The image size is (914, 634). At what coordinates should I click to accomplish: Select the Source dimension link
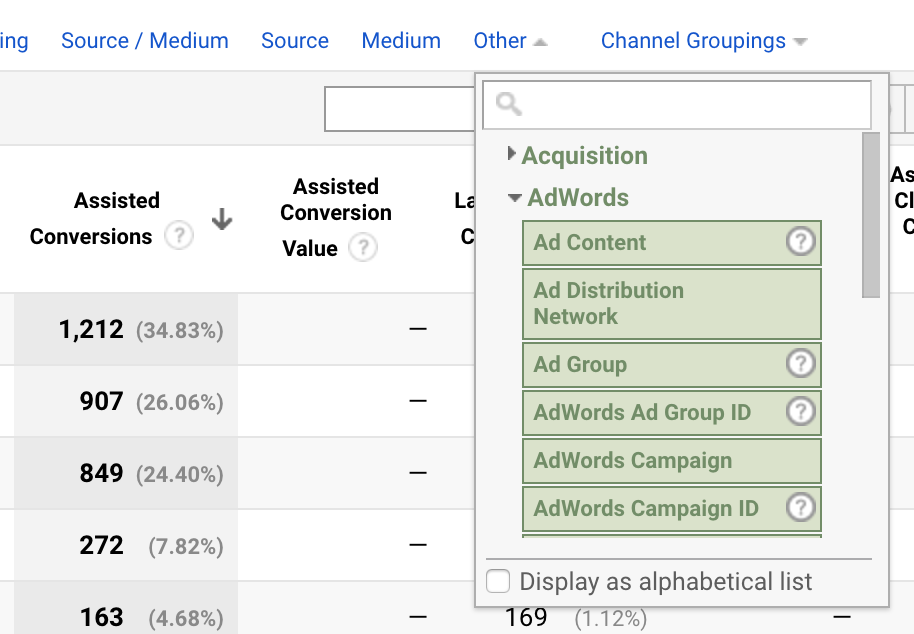click(295, 41)
